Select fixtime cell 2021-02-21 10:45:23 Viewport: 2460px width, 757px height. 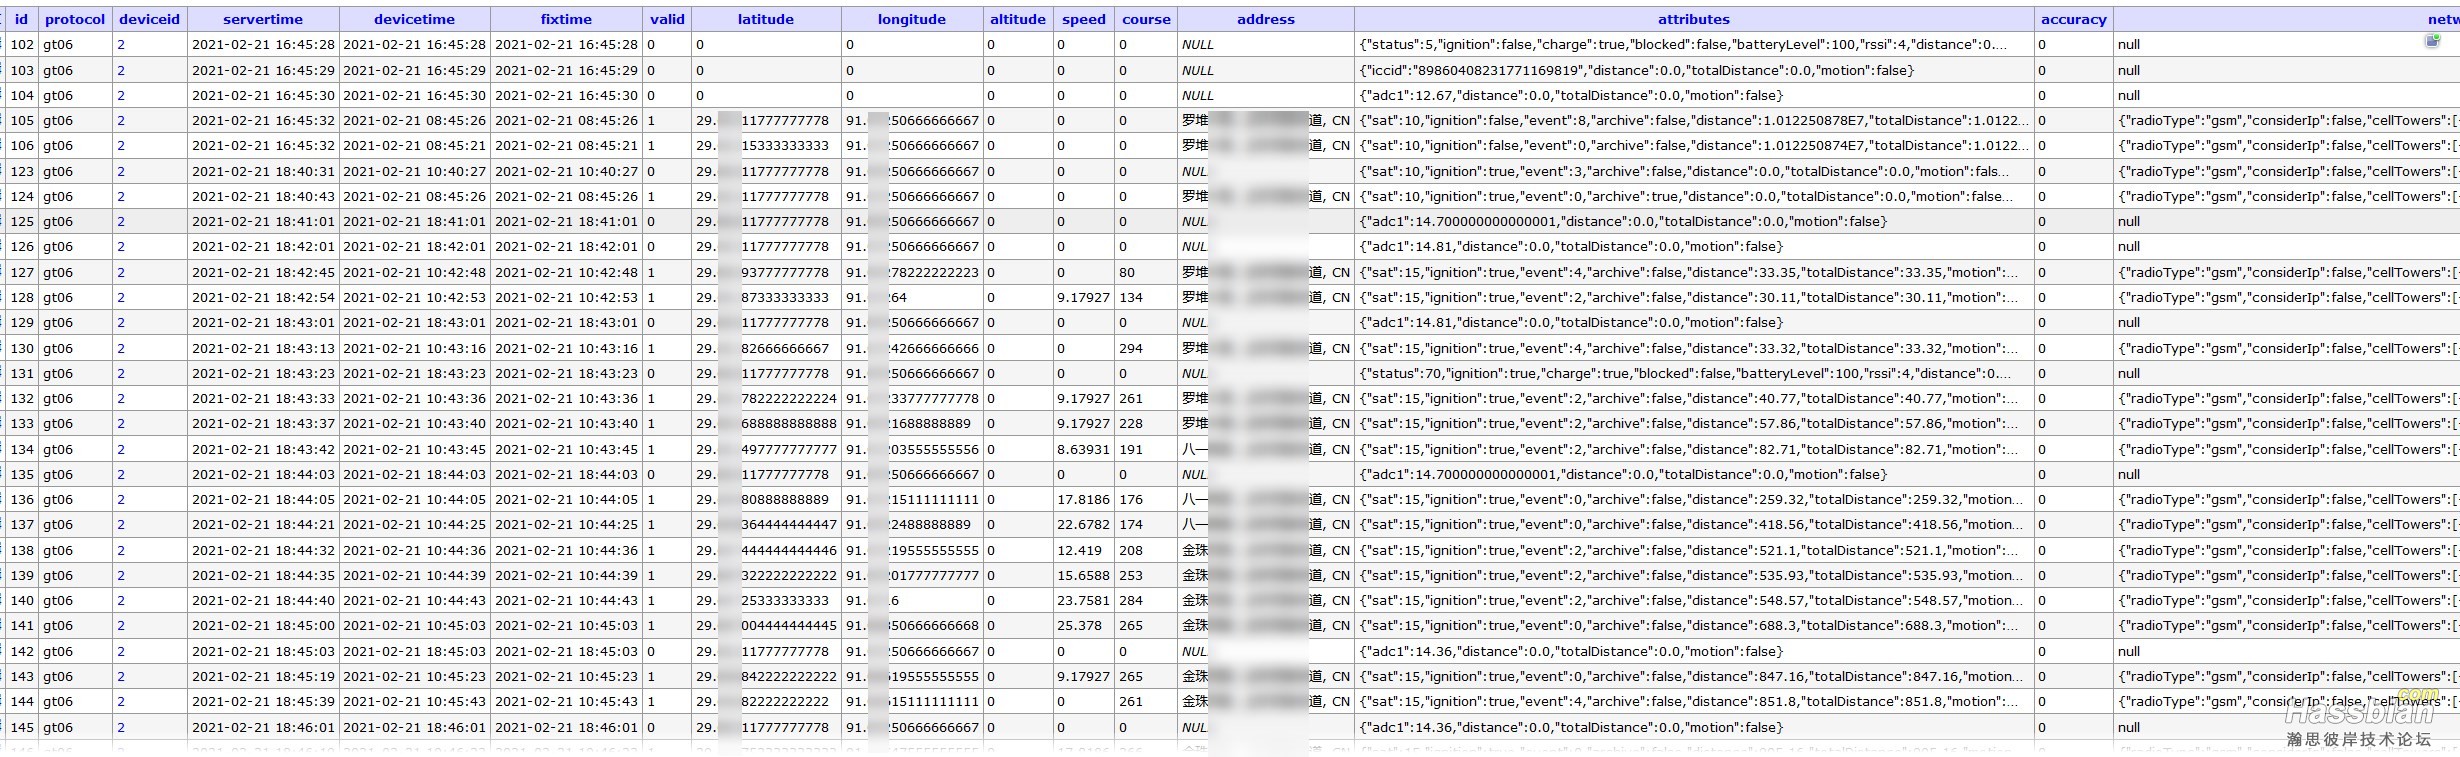point(566,677)
